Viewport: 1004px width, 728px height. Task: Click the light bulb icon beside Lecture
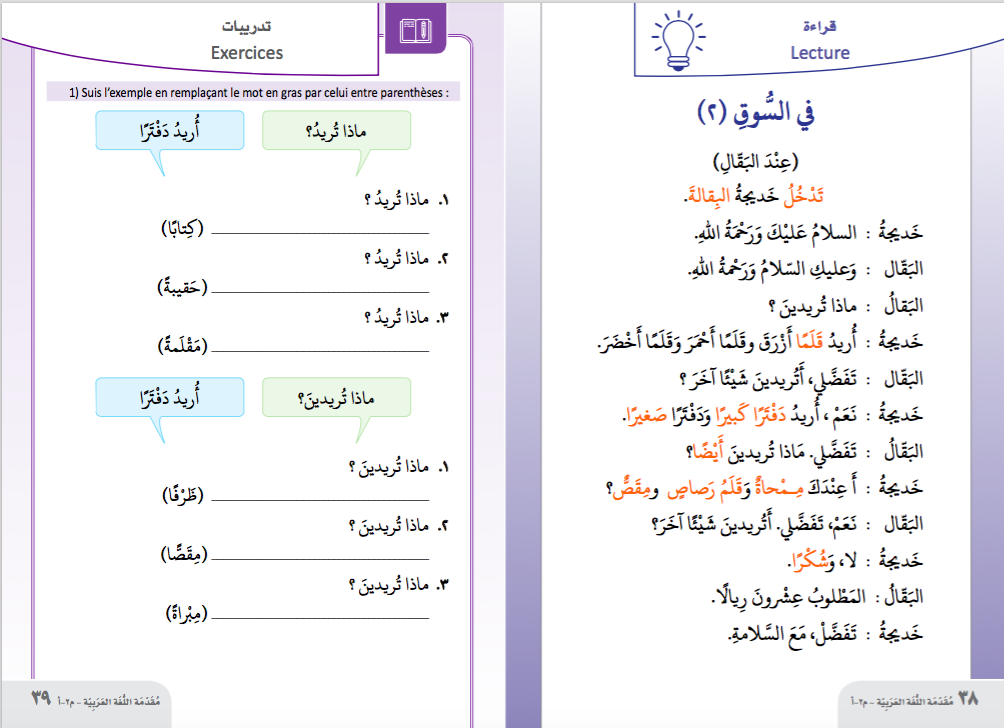point(678,41)
